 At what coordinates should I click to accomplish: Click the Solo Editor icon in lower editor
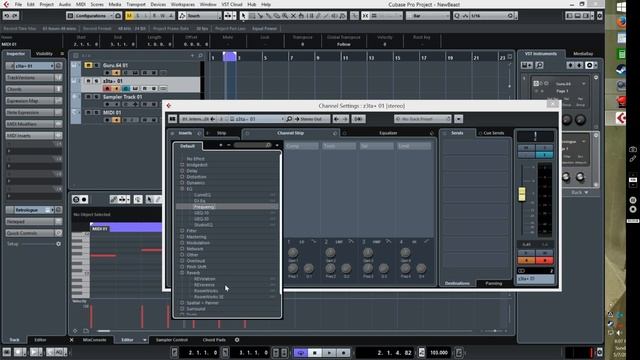pyautogui.click(x=76, y=199)
